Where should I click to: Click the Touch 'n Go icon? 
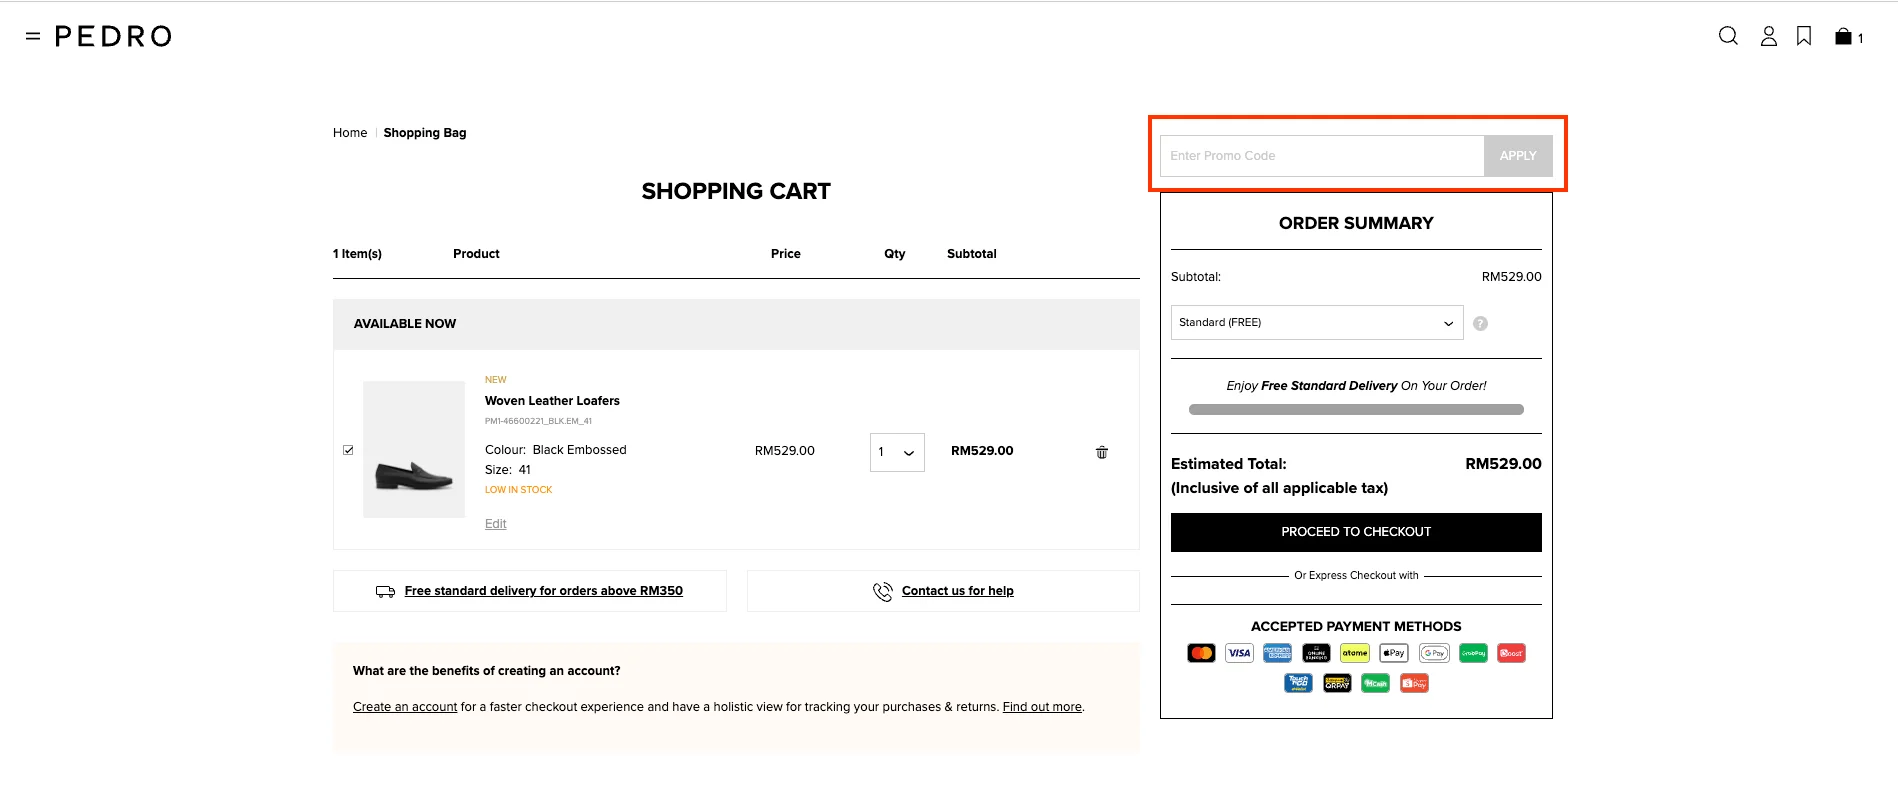[1298, 683]
